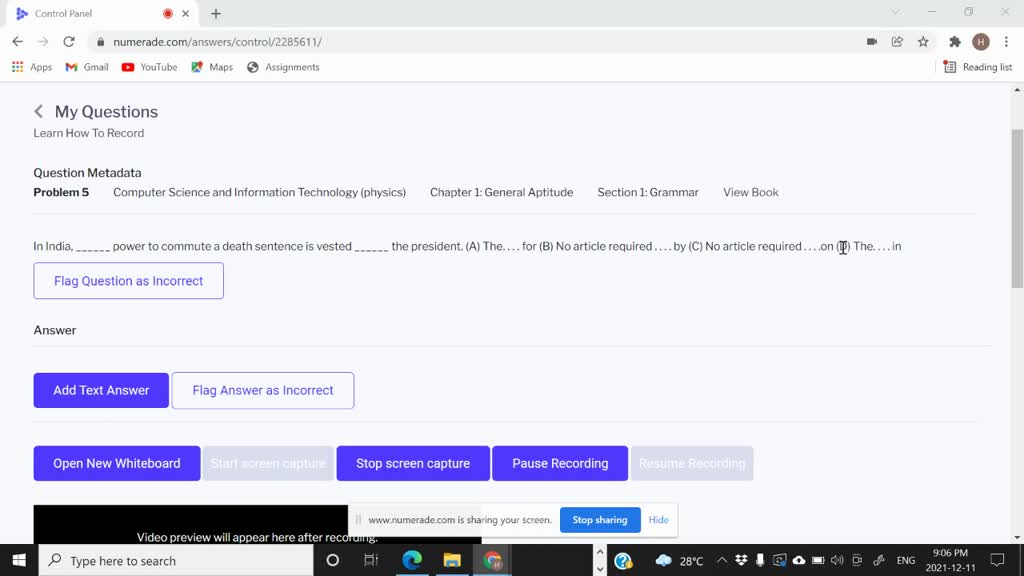Open File Explorer from the taskbar
This screenshot has width=1024, height=576.
[452, 560]
